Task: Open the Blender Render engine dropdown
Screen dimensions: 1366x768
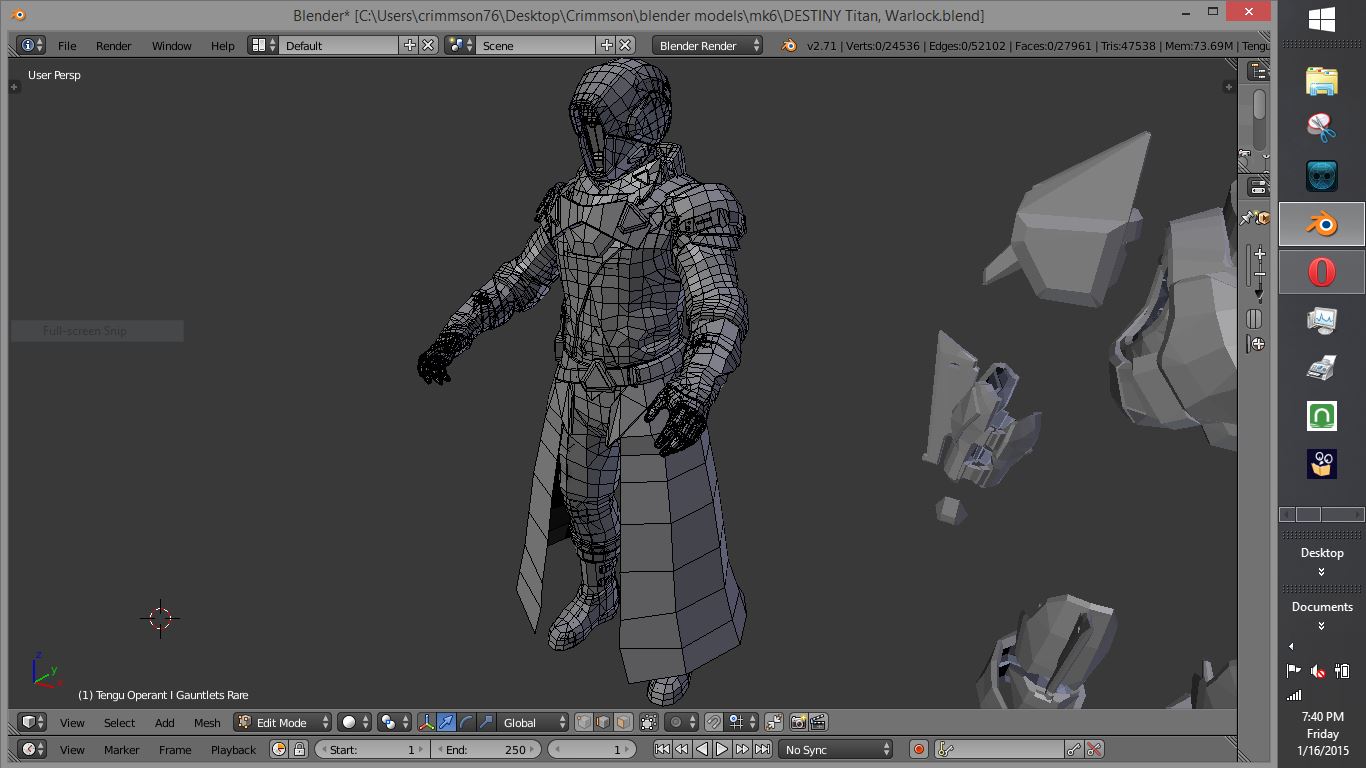Action: pos(707,45)
